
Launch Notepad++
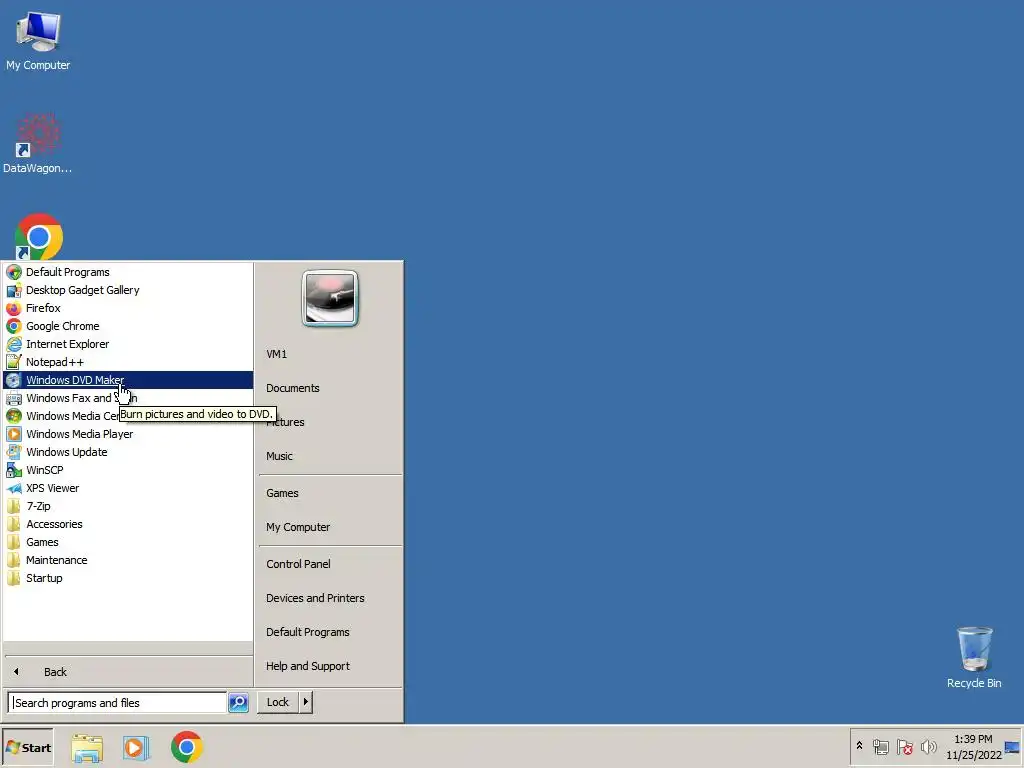(128, 362)
